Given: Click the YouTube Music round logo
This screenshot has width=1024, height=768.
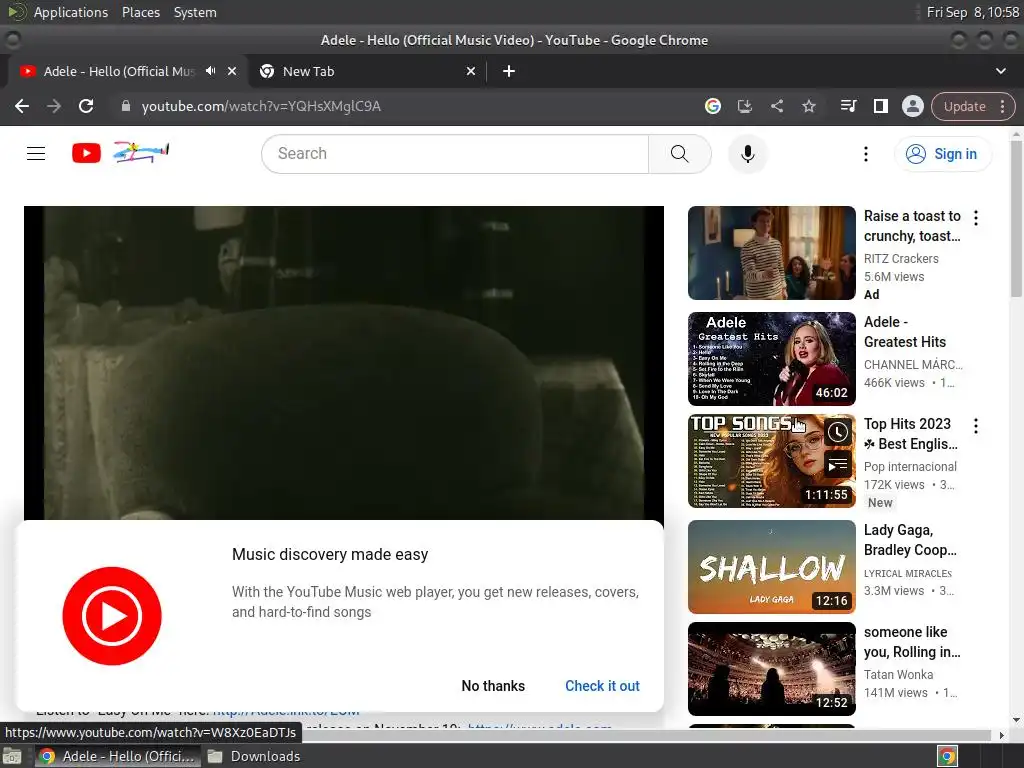Looking at the screenshot, I should point(112,616).
